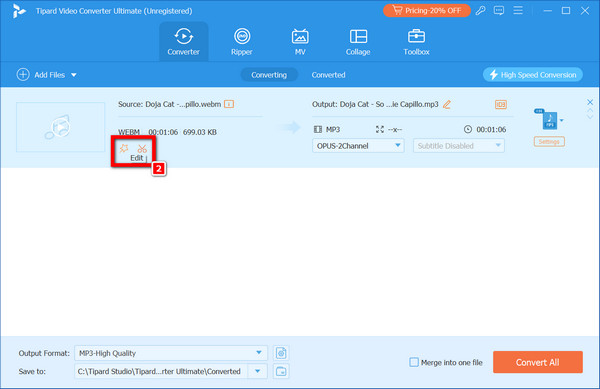The image size is (600, 389).
Task: Open the MV tab
Action: (300, 42)
